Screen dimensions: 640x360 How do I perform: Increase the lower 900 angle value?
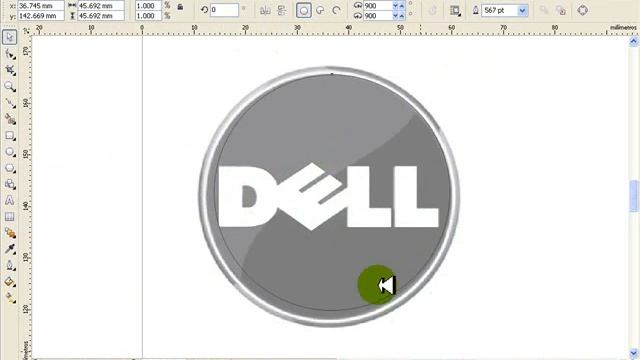point(402,16)
